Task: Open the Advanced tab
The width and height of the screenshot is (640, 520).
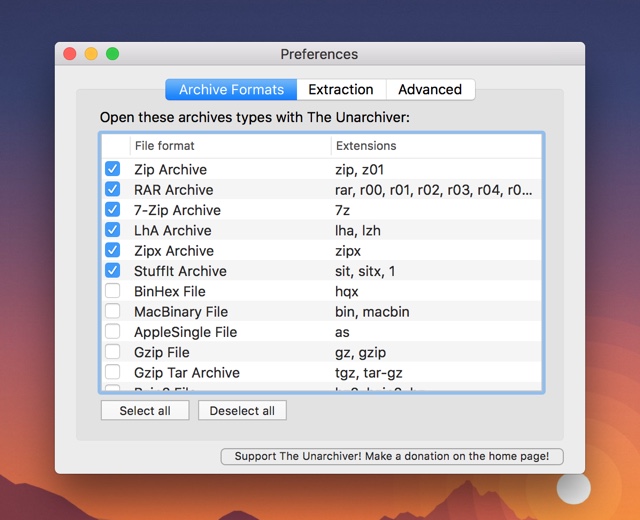Action: point(430,89)
